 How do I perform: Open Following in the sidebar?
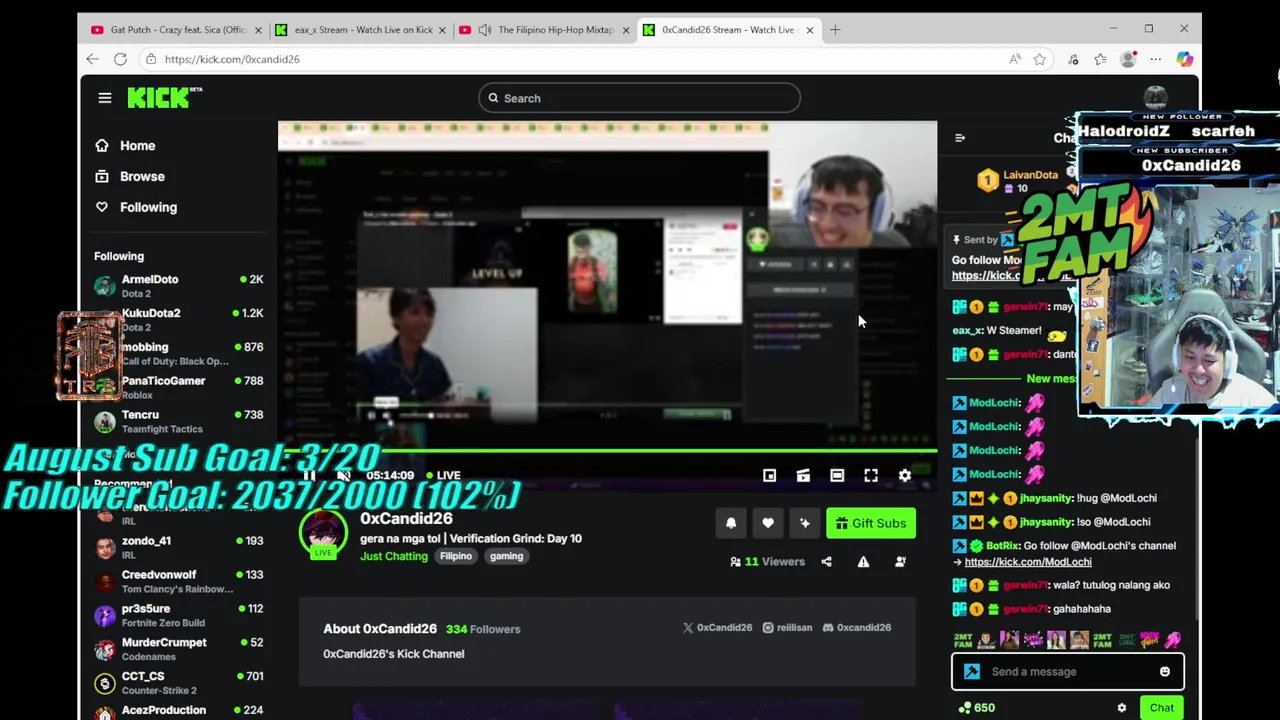(x=136, y=207)
